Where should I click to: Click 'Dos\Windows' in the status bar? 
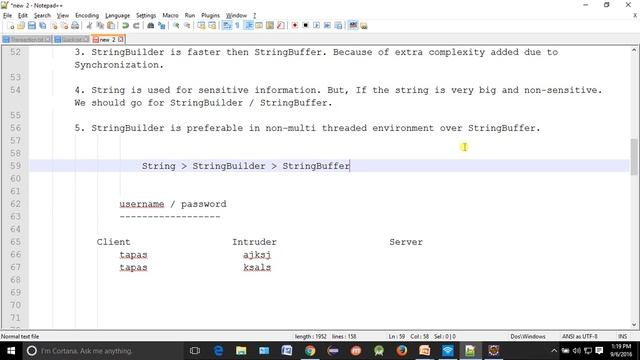528,336
